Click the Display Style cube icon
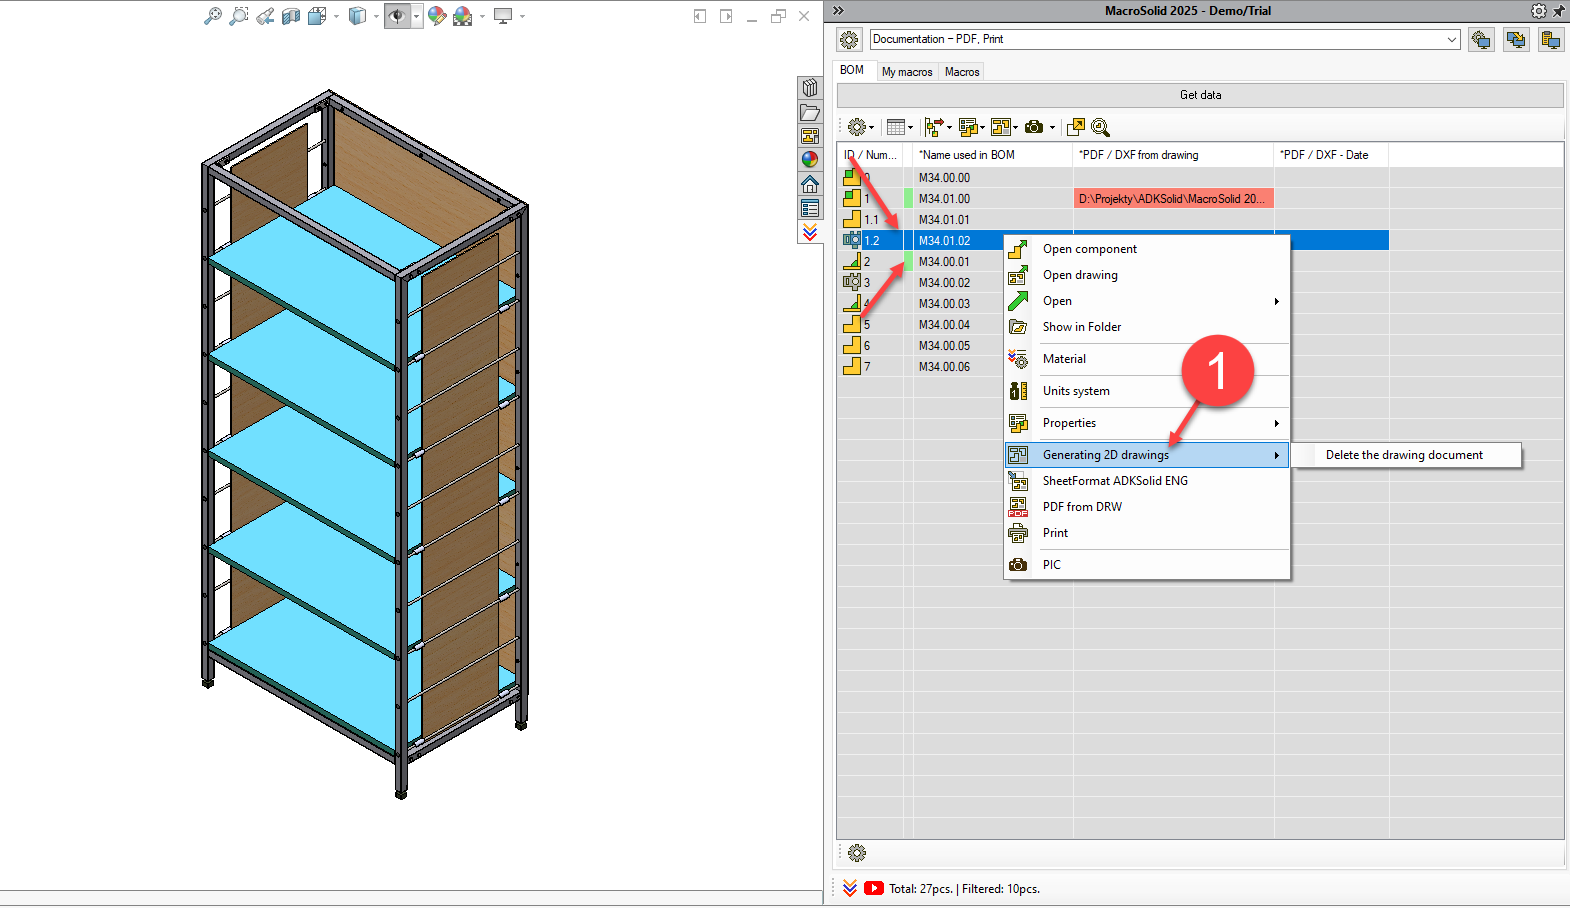The image size is (1570, 908). tap(357, 16)
